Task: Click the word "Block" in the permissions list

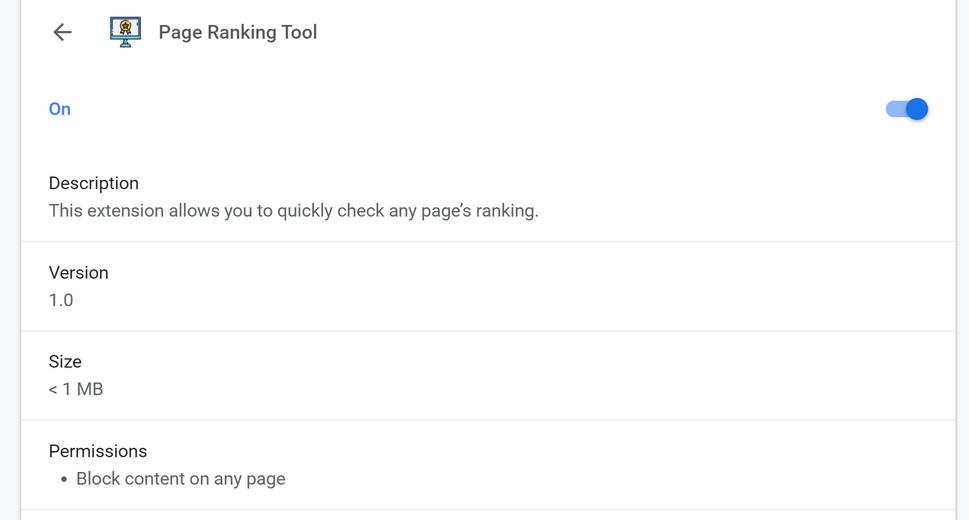Action: pos(99,479)
